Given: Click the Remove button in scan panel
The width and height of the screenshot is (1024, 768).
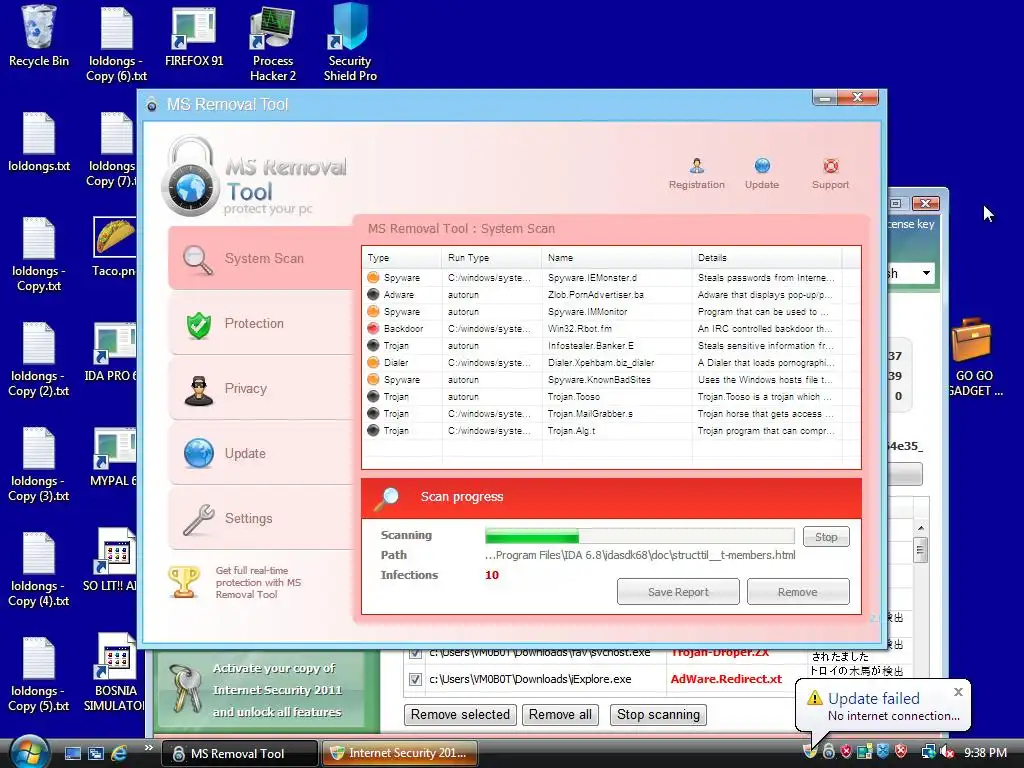Looking at the screenshot, I should [797, 592].
